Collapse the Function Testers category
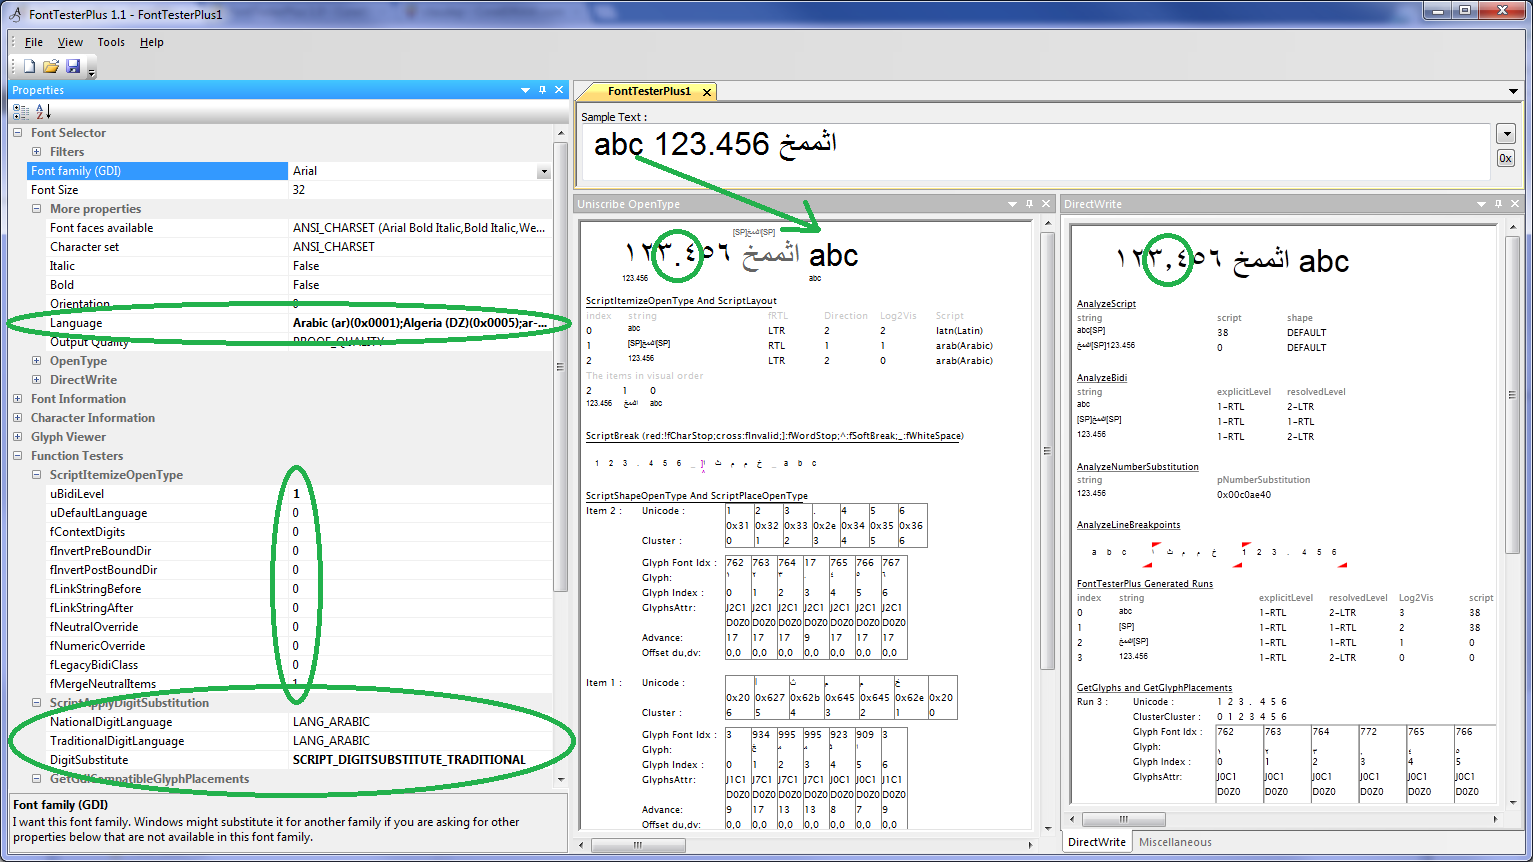 (18, 456)
